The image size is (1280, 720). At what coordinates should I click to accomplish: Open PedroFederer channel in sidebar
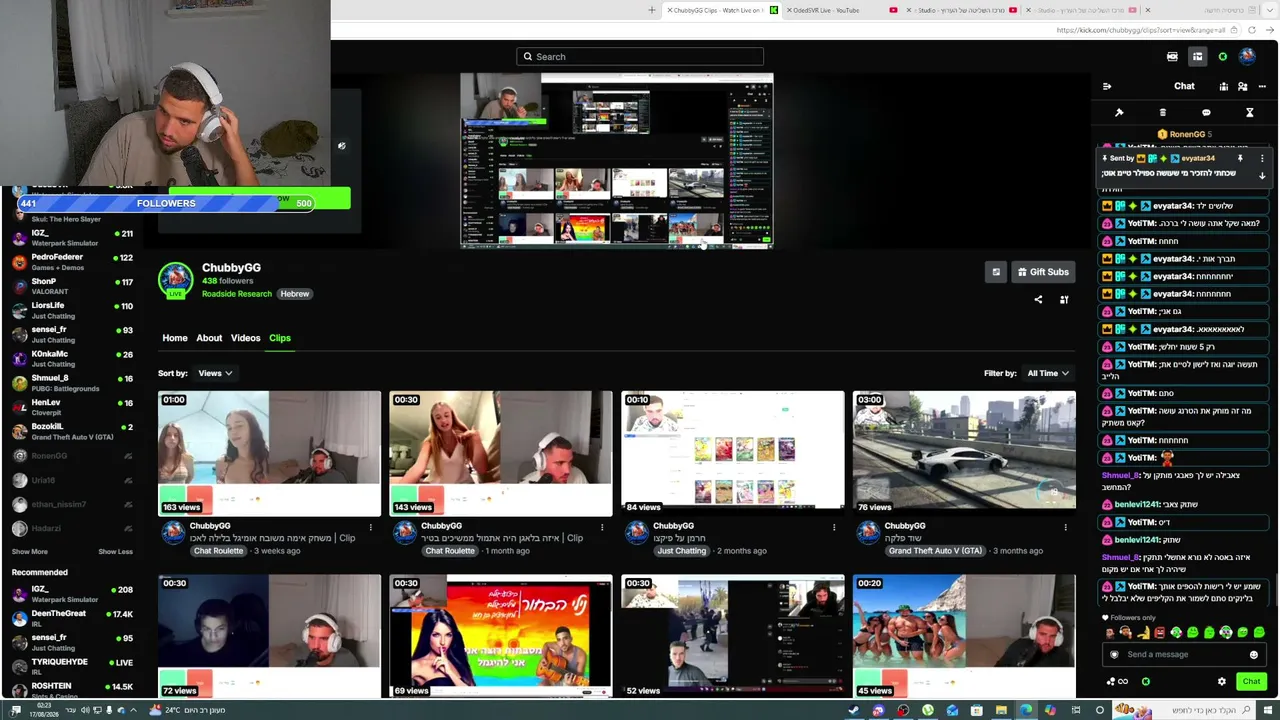point(72,262)
